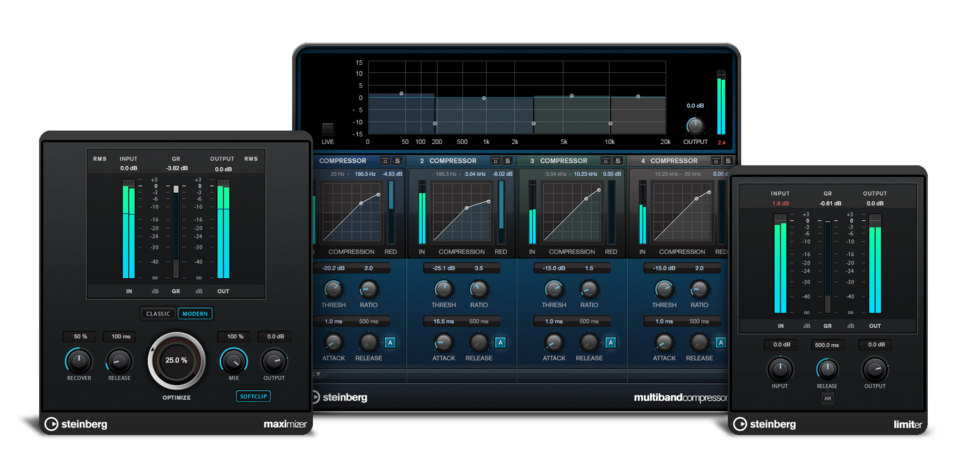This screenshot has height=465, width=960.
Task: Bypass band 1 in the multiband compressor
Action: tap(385, 161)
